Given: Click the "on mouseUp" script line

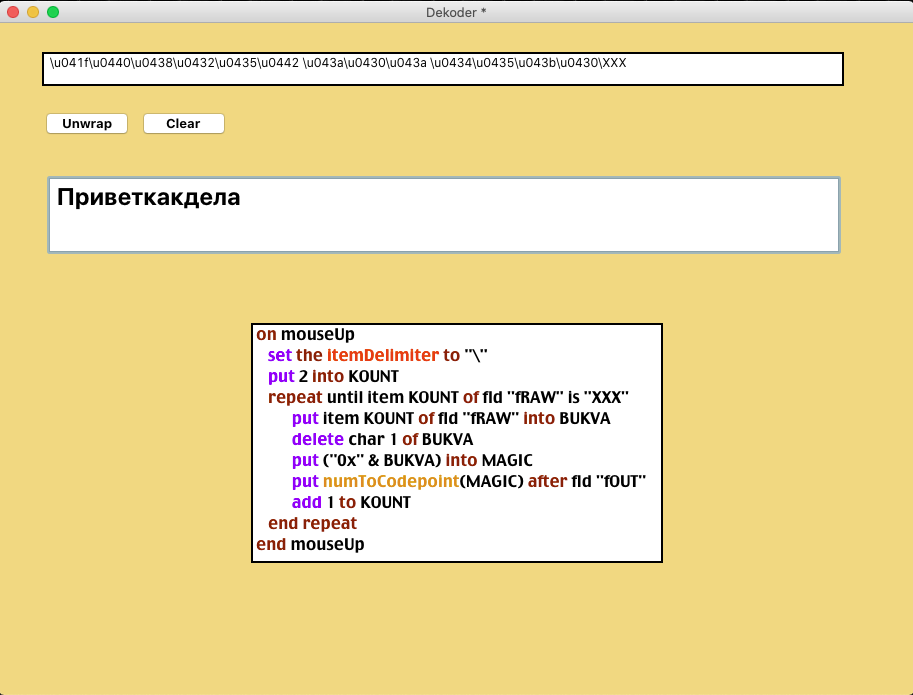Looking at the screenshot, I should 305,334.
